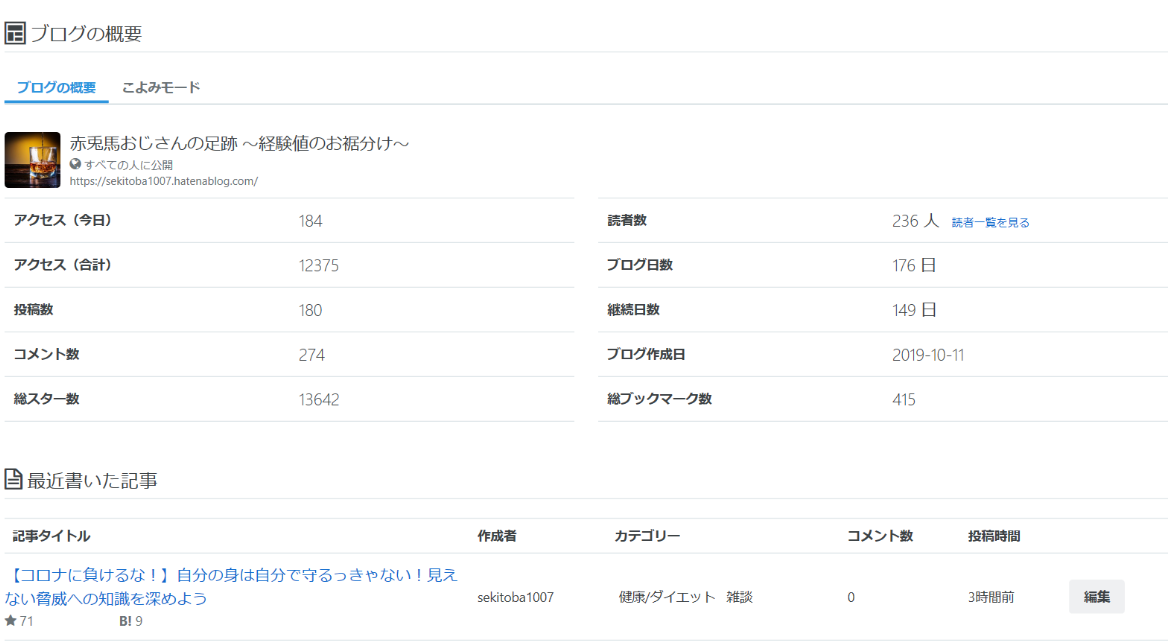Click the author name sekitoba1007
This screenshot has height=643, width=1169.
pos(515,597)
